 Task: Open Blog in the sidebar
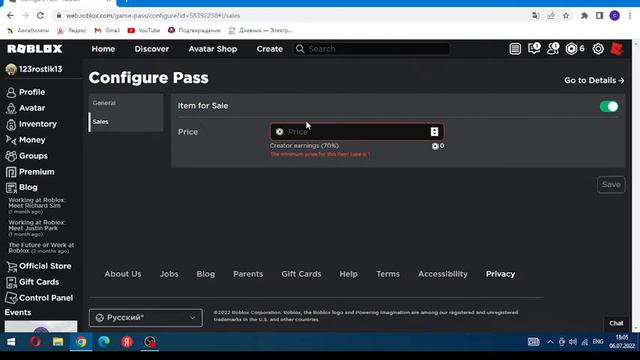point(22,187)
